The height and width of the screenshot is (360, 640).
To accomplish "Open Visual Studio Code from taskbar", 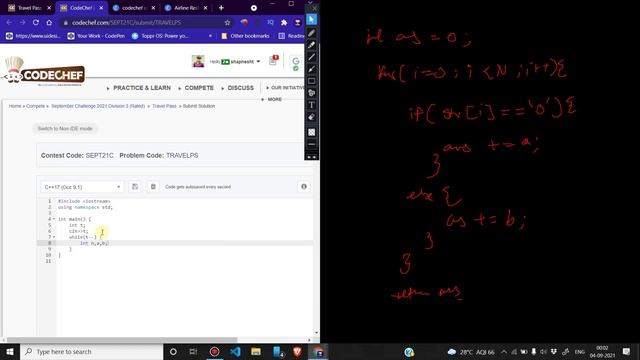I will tap(236, 351).
